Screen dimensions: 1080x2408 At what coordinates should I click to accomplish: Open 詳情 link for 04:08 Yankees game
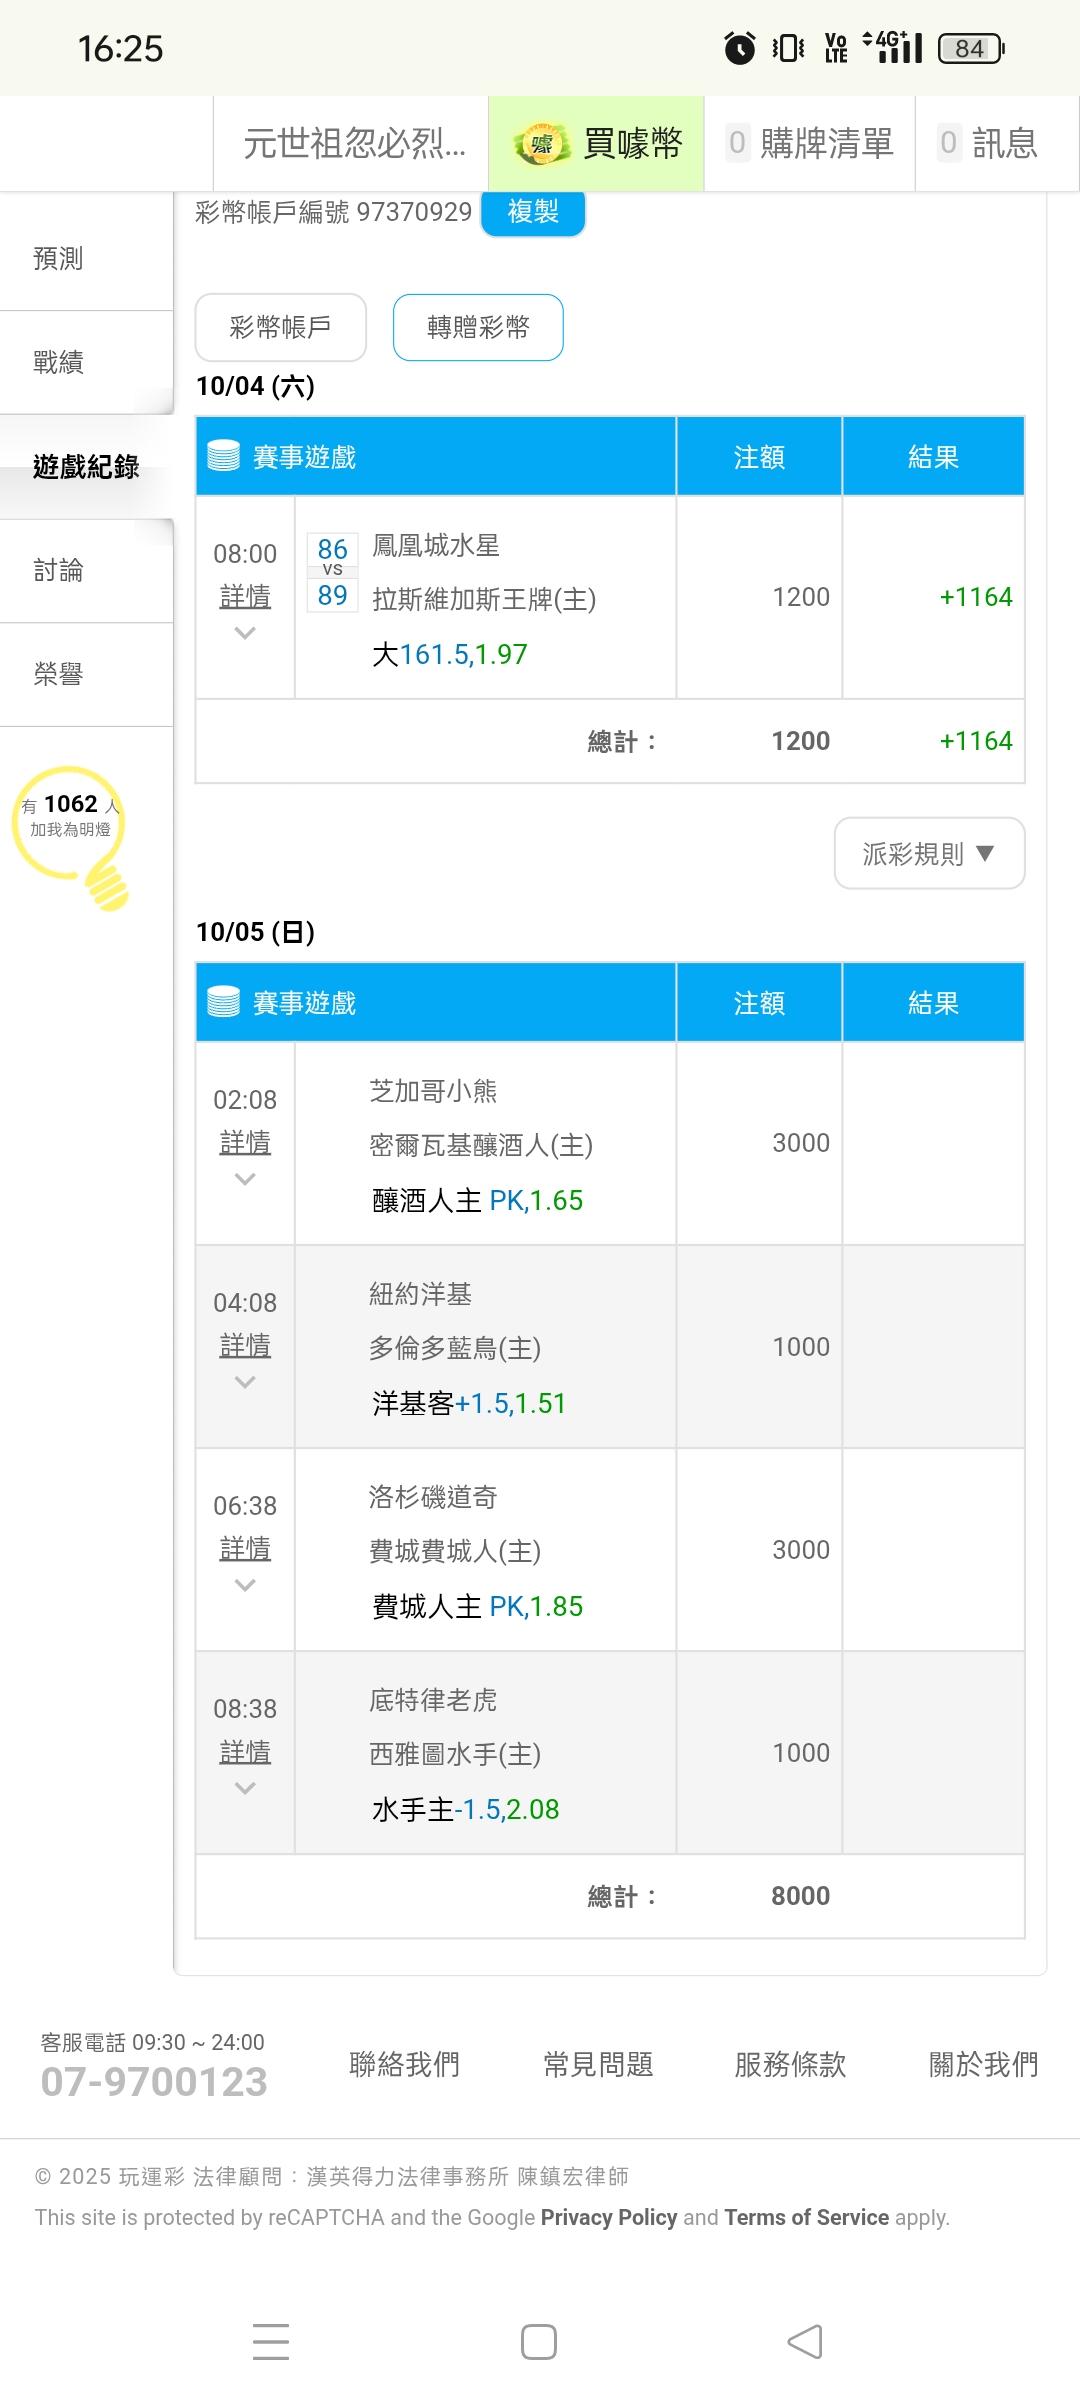(245, 1346)
